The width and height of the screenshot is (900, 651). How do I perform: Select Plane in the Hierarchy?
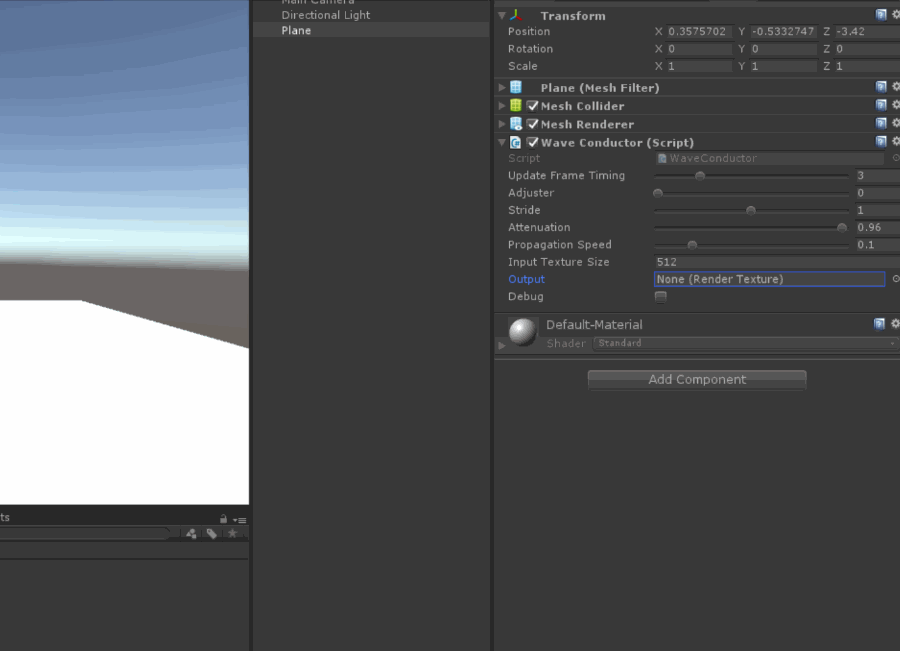[296, 30]
